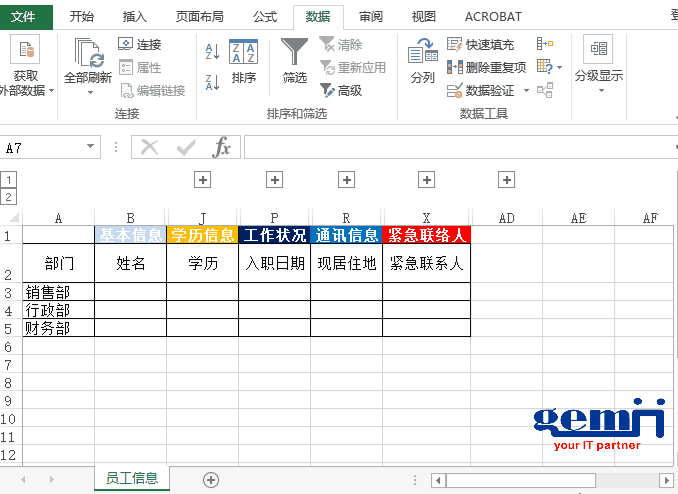Screen dimensions: 678x494
Task: Expand column group above column J
Action: click(x=202, y=180)
